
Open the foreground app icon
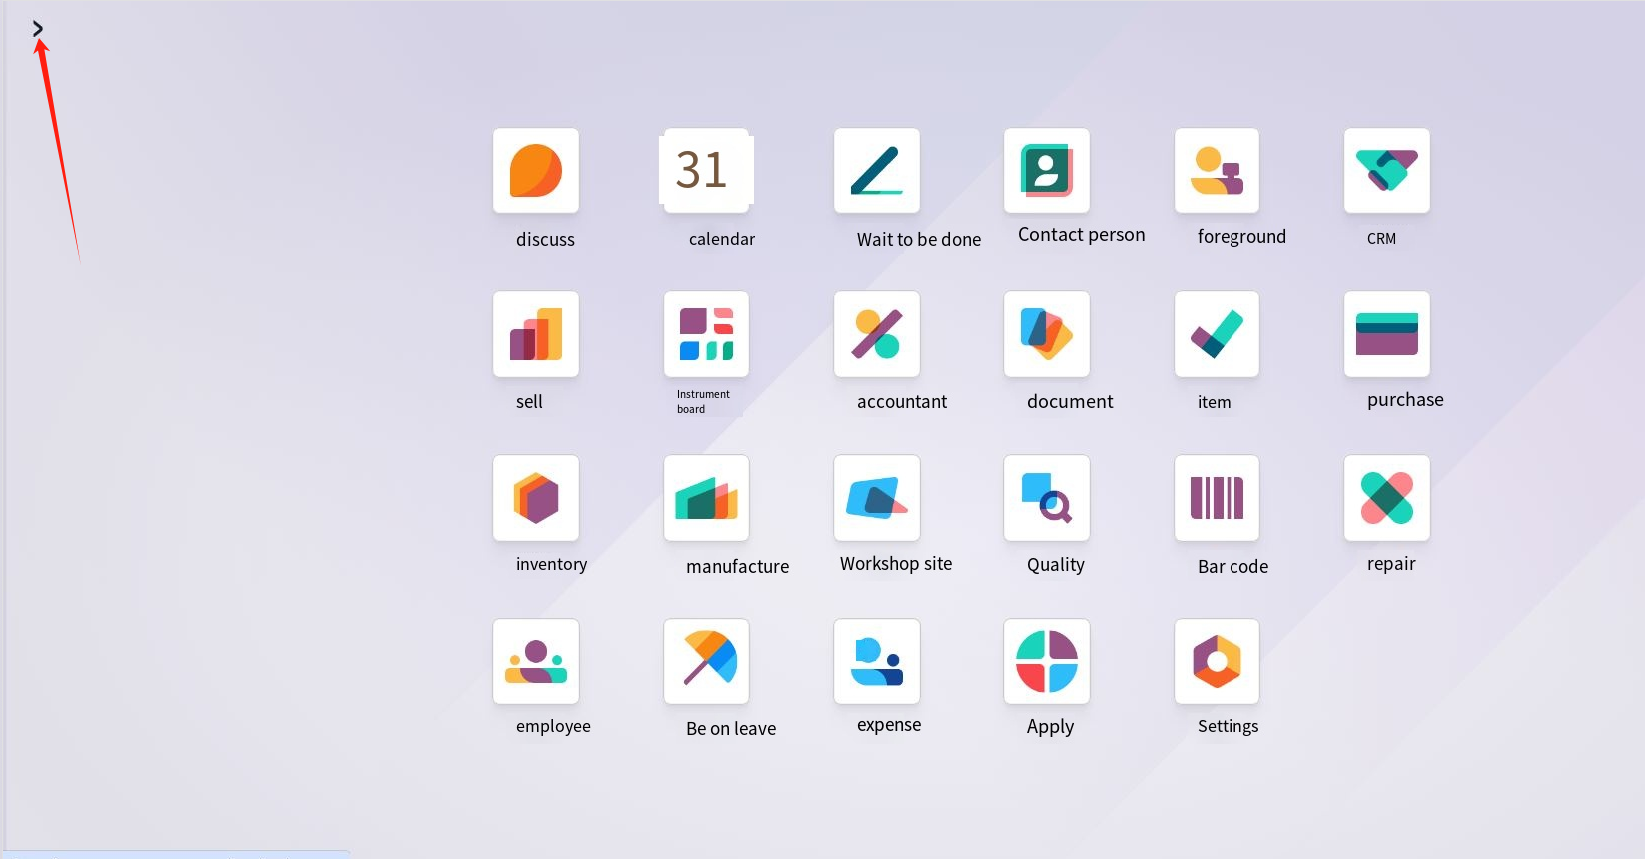1217,170
